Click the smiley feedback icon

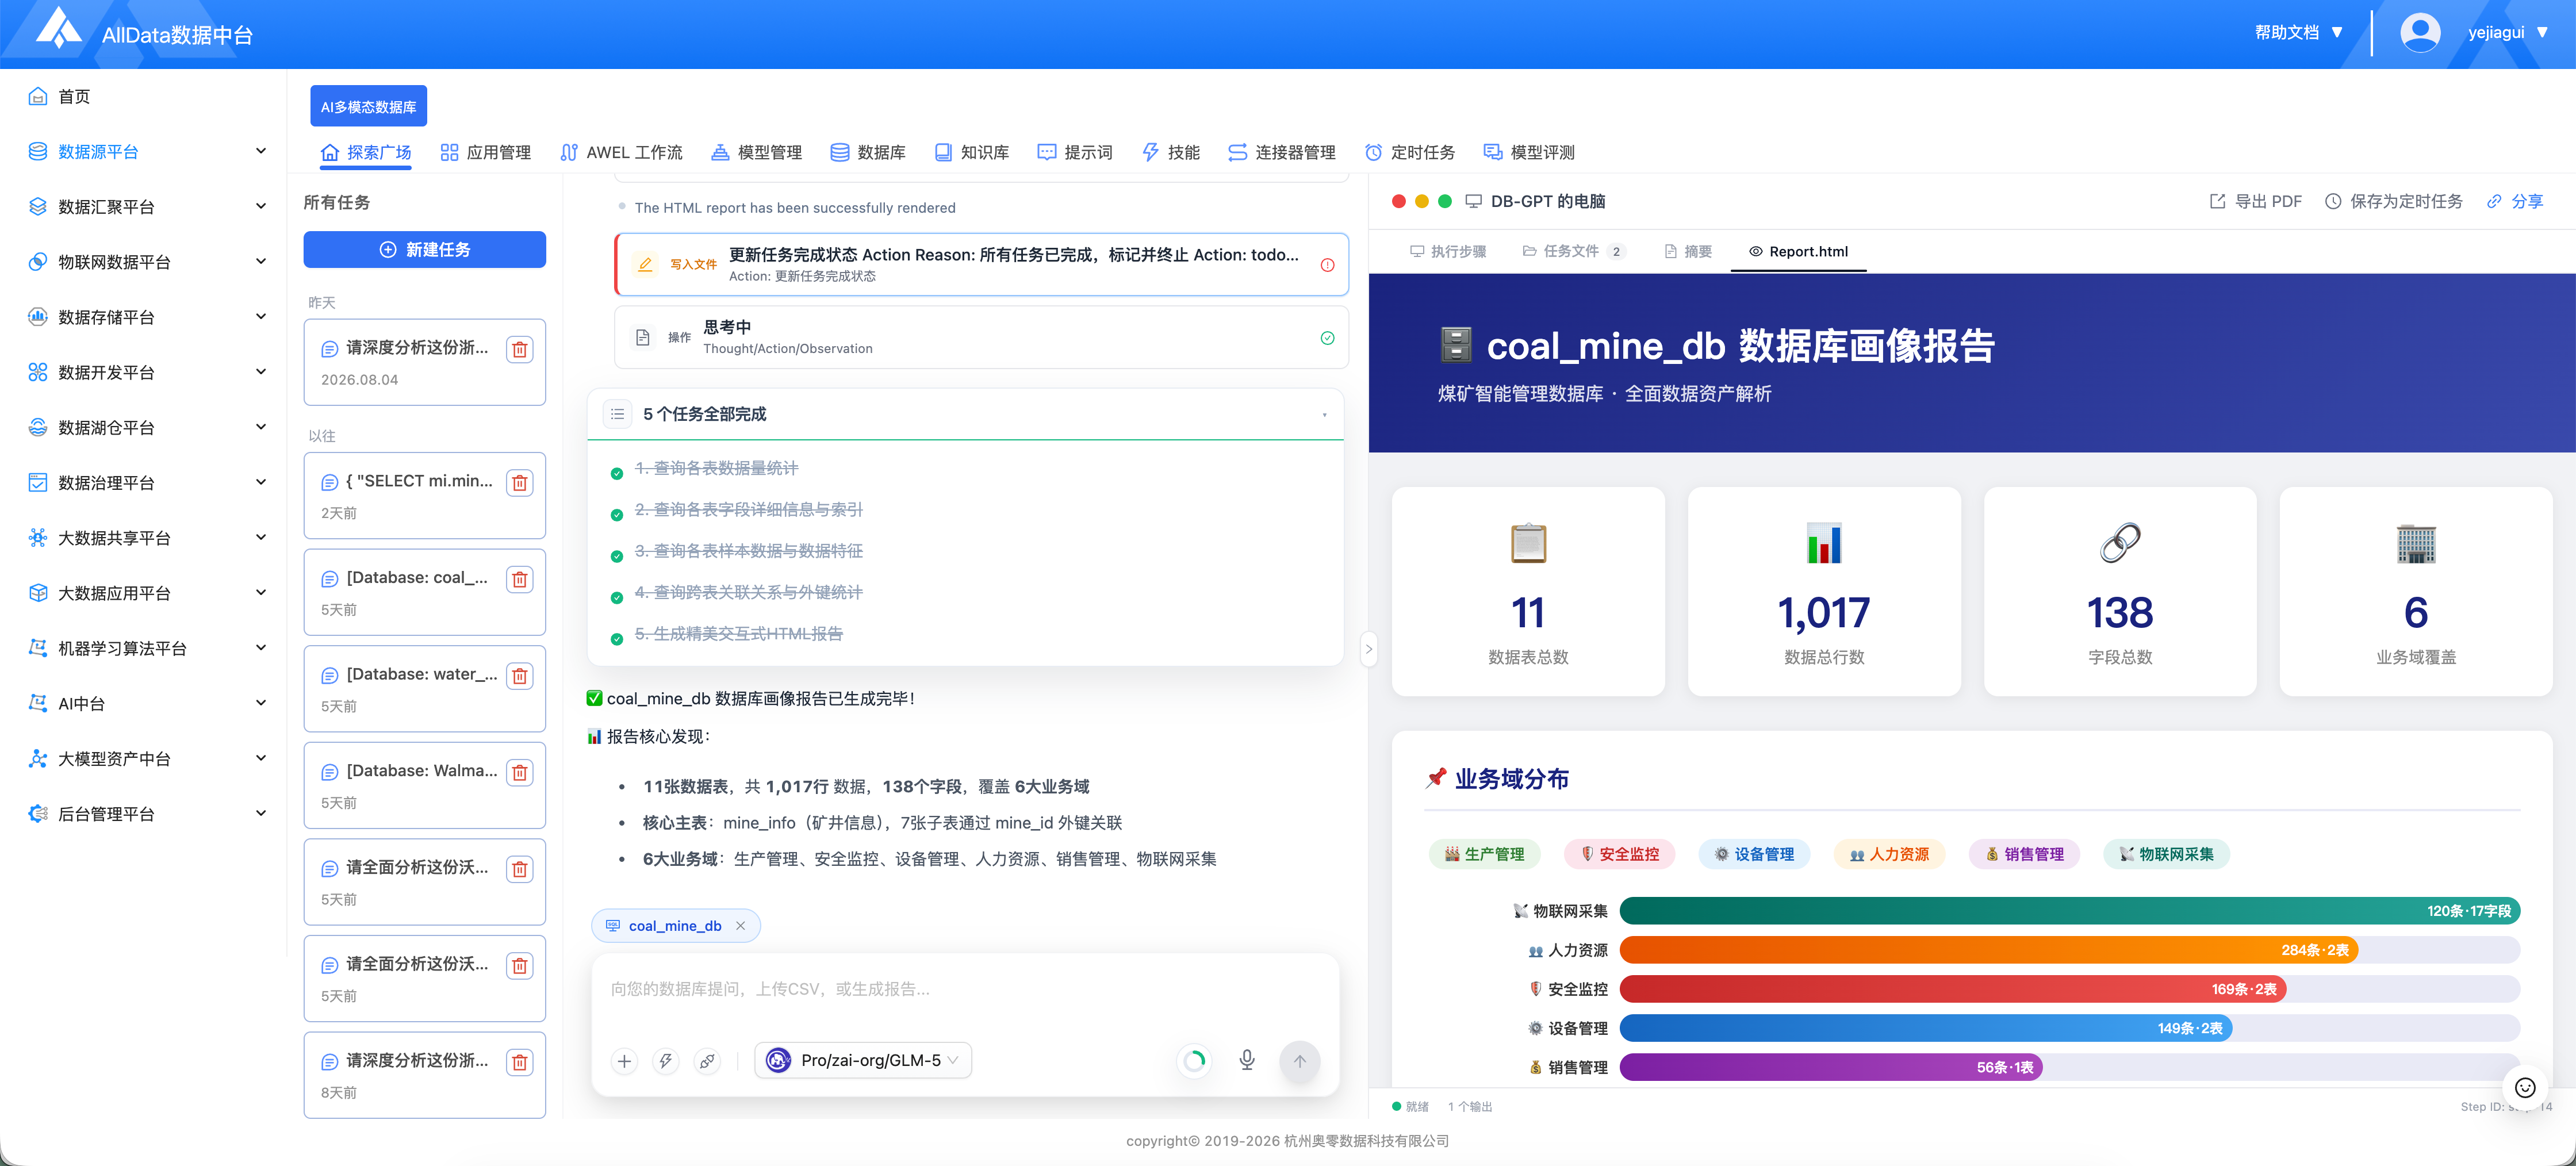click(2524, 1087)
